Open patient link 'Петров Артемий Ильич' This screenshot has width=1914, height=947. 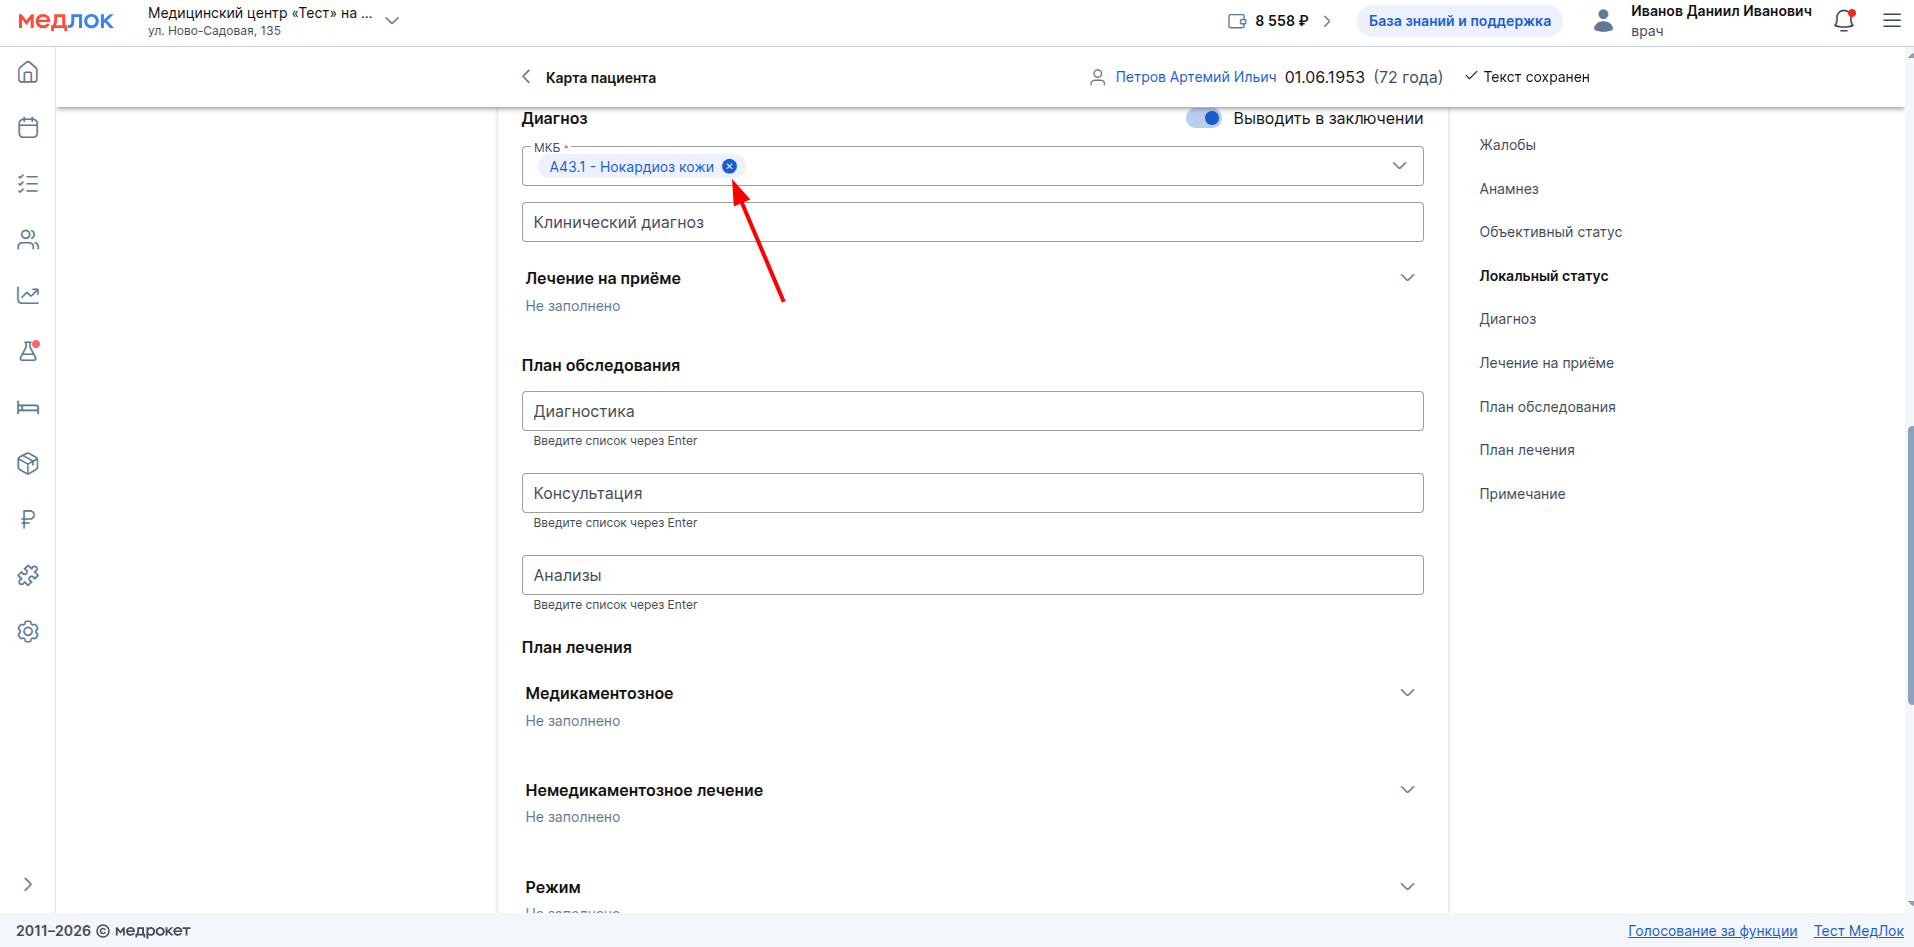coord(1195,77)
